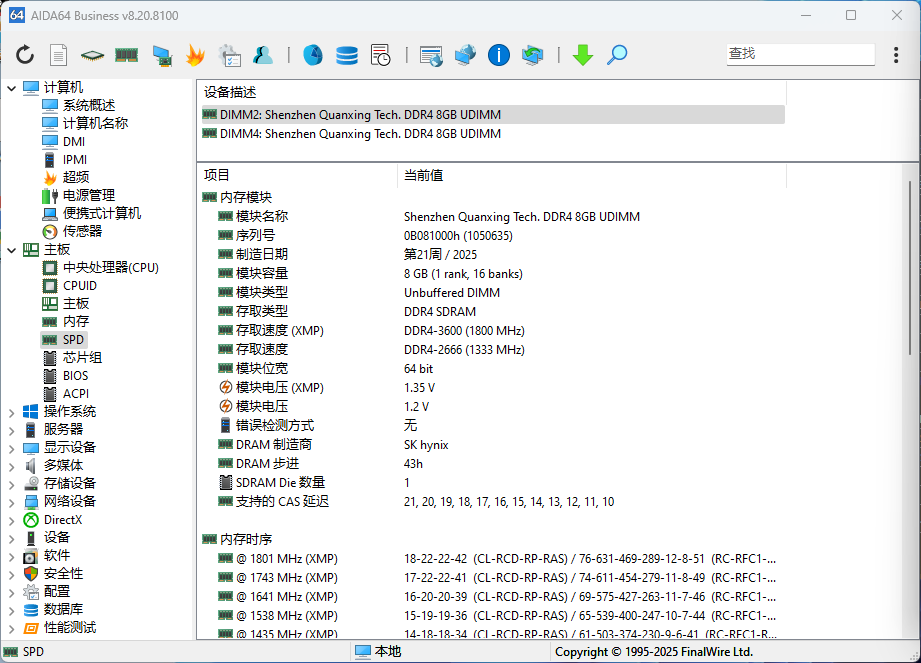Screen dimensions: 921x663
Task: Select the 制造日期 row
Action: (x=493, y=254)
